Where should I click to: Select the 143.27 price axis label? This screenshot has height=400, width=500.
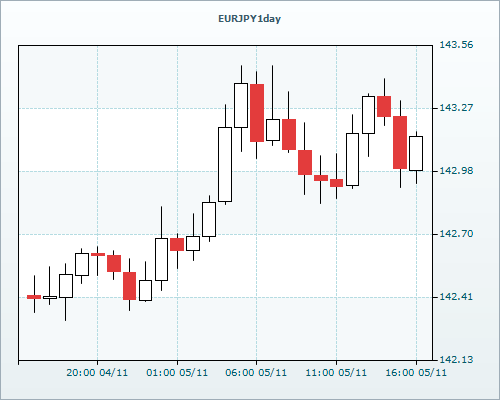pos(456,108)
